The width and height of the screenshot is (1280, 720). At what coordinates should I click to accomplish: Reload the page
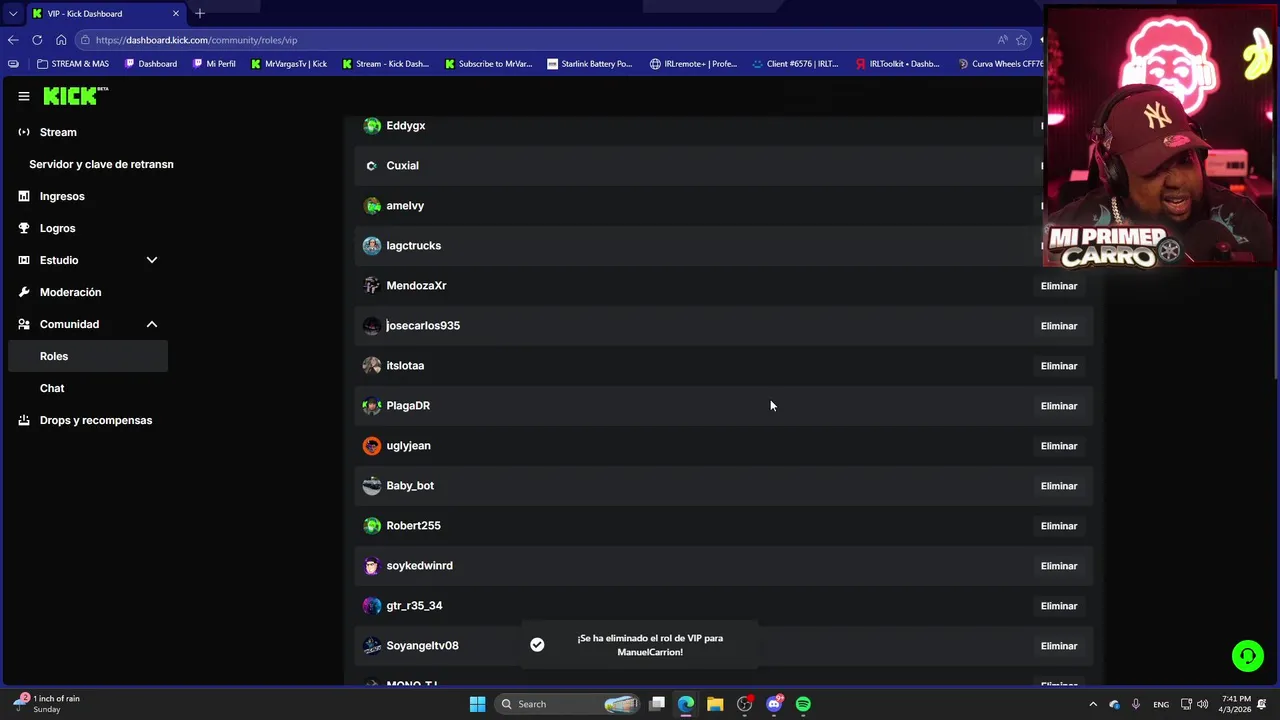pos(37,40)
